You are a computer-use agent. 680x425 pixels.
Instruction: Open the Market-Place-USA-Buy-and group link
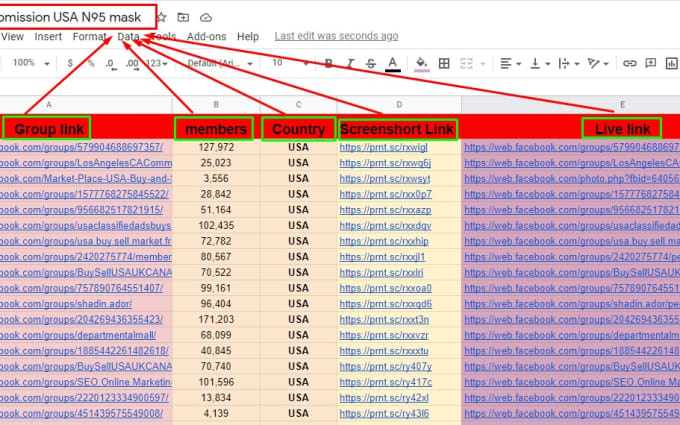point(86,179)
